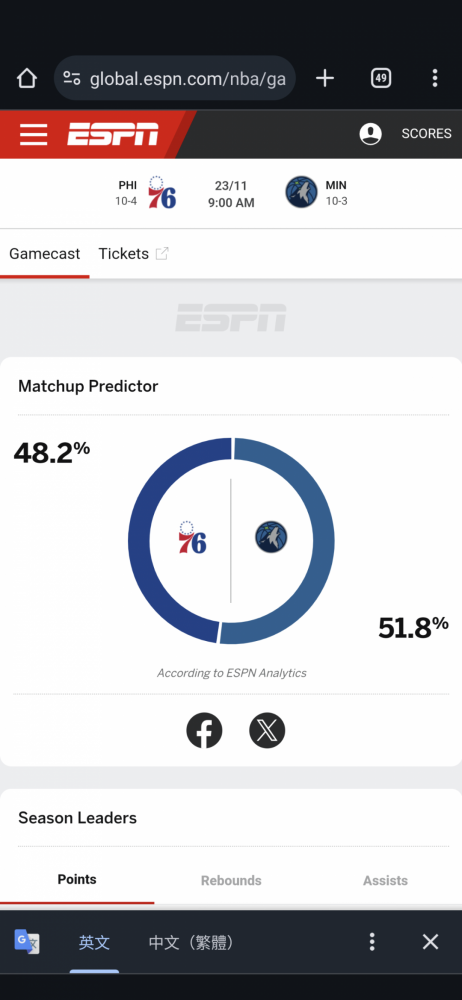The width and height of the screenshot is (462, 1000).
Task: Open SCORES in the header
Action: (426, 134)
